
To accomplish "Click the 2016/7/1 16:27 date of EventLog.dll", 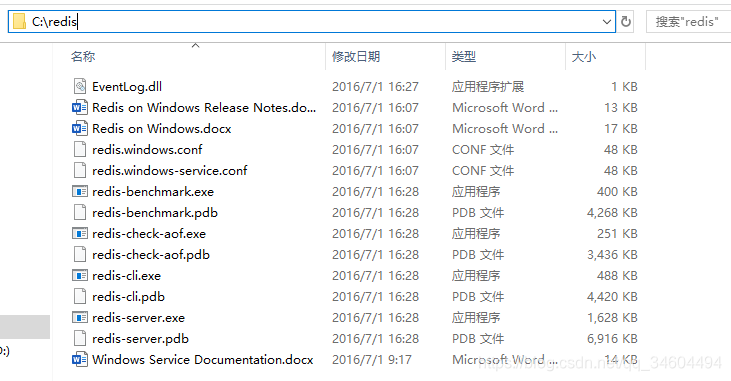I will tap(375, 87).
